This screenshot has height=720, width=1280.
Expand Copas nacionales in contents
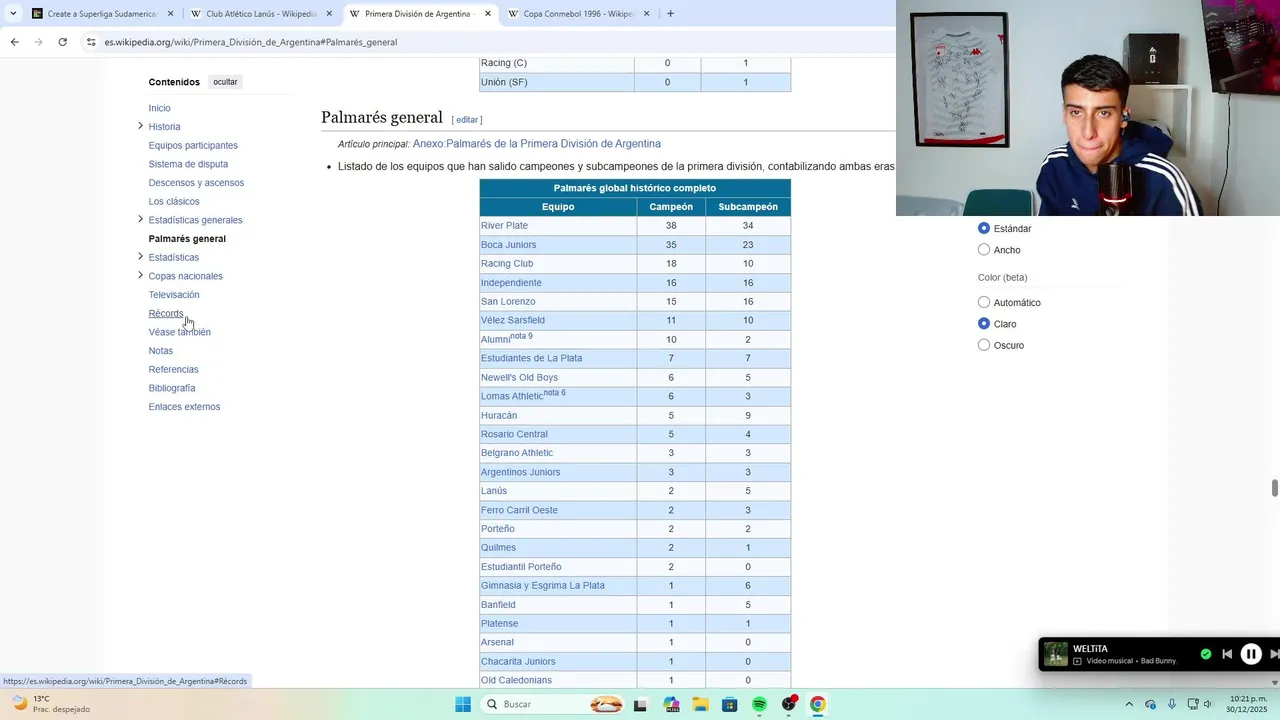click(140, 275)
